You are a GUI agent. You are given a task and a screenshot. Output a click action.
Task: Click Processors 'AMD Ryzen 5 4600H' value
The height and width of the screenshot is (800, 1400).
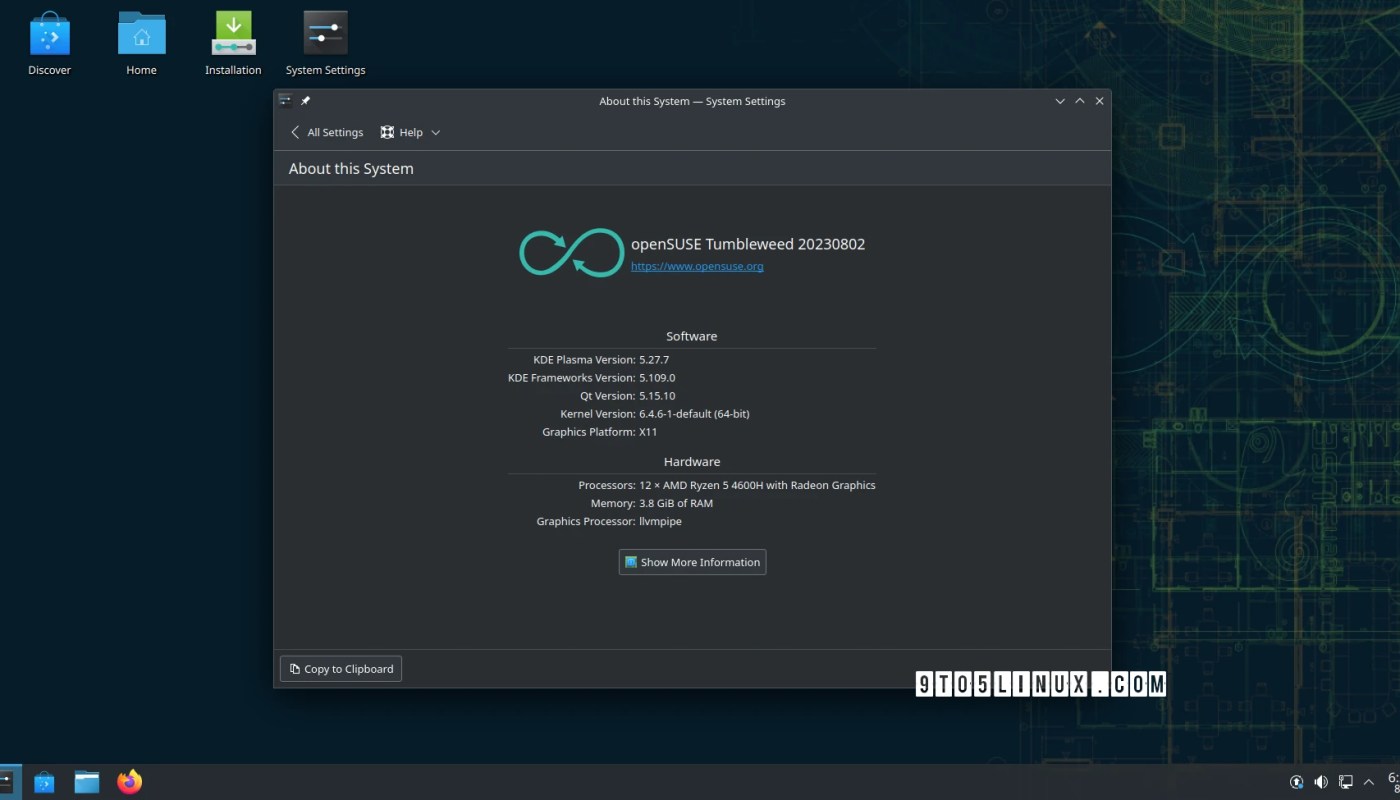(757, 486)
